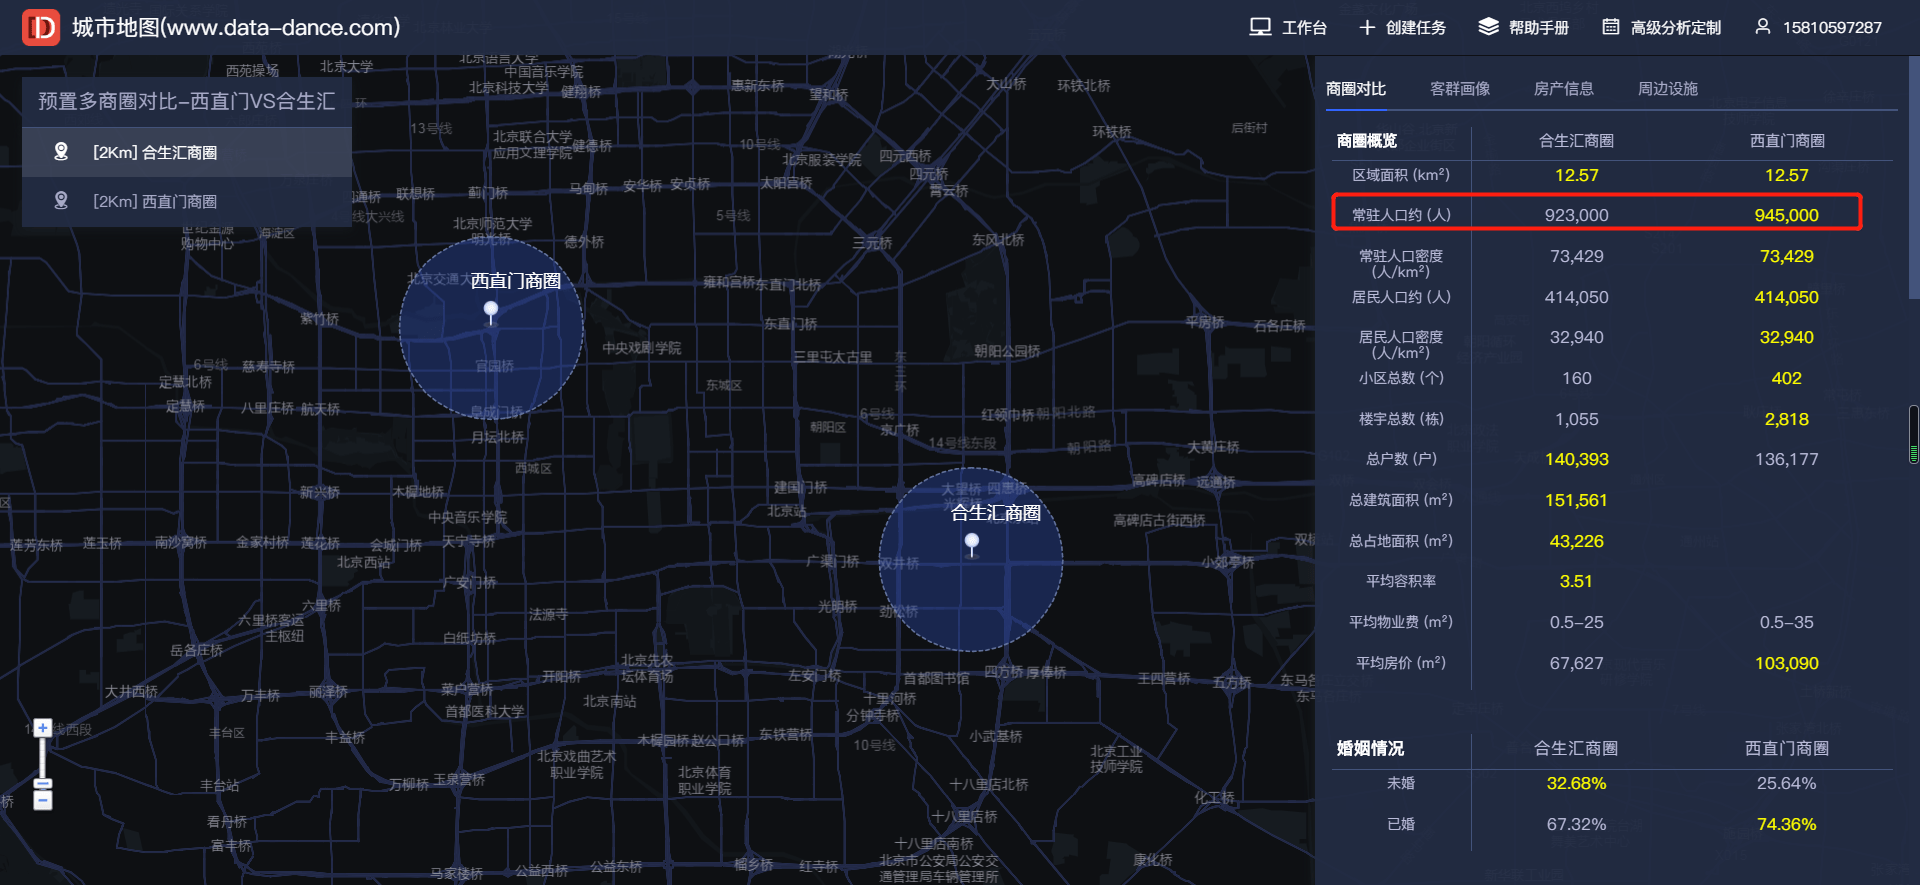Screen dimensions: 1920x885
Task: Select the [2Km] 西直门商圈 list row
Action: pyautogui.click(x=187, y=201)
